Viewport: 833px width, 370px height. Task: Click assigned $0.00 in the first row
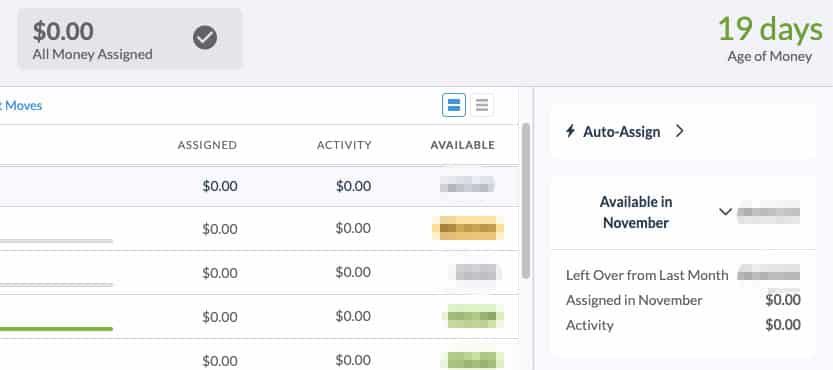220,186
